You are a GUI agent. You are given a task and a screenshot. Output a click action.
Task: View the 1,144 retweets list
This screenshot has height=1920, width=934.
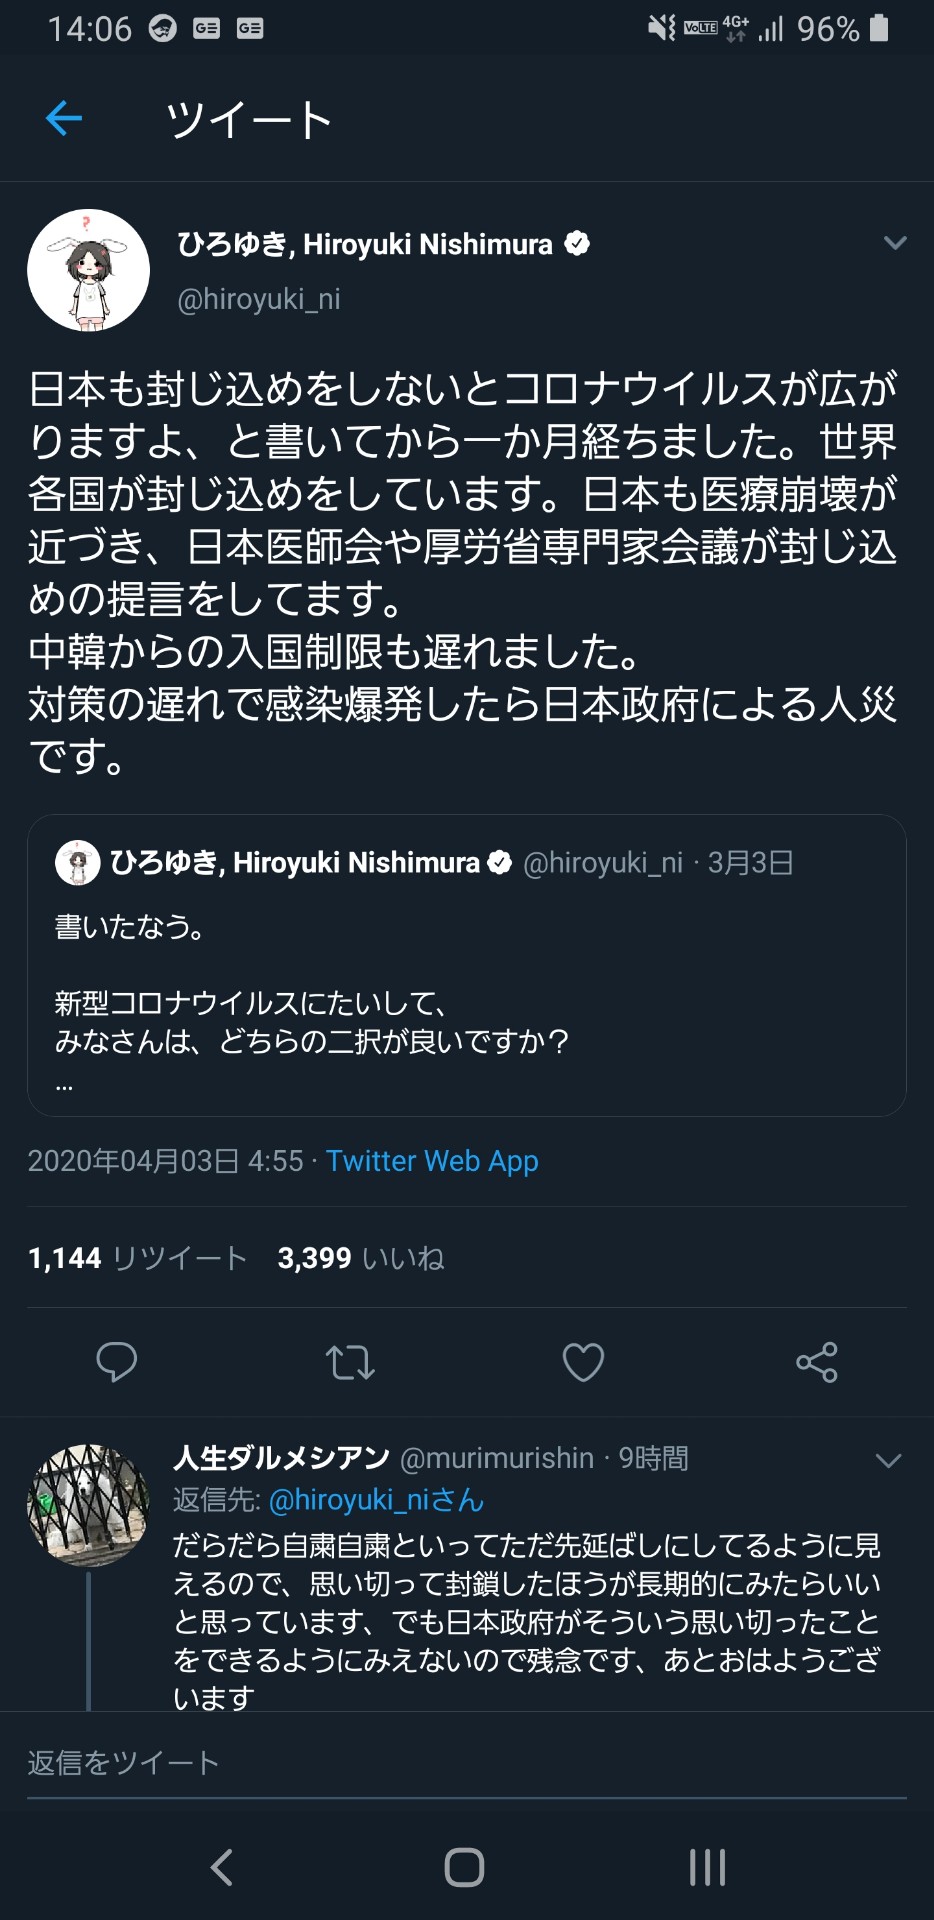137,1258
